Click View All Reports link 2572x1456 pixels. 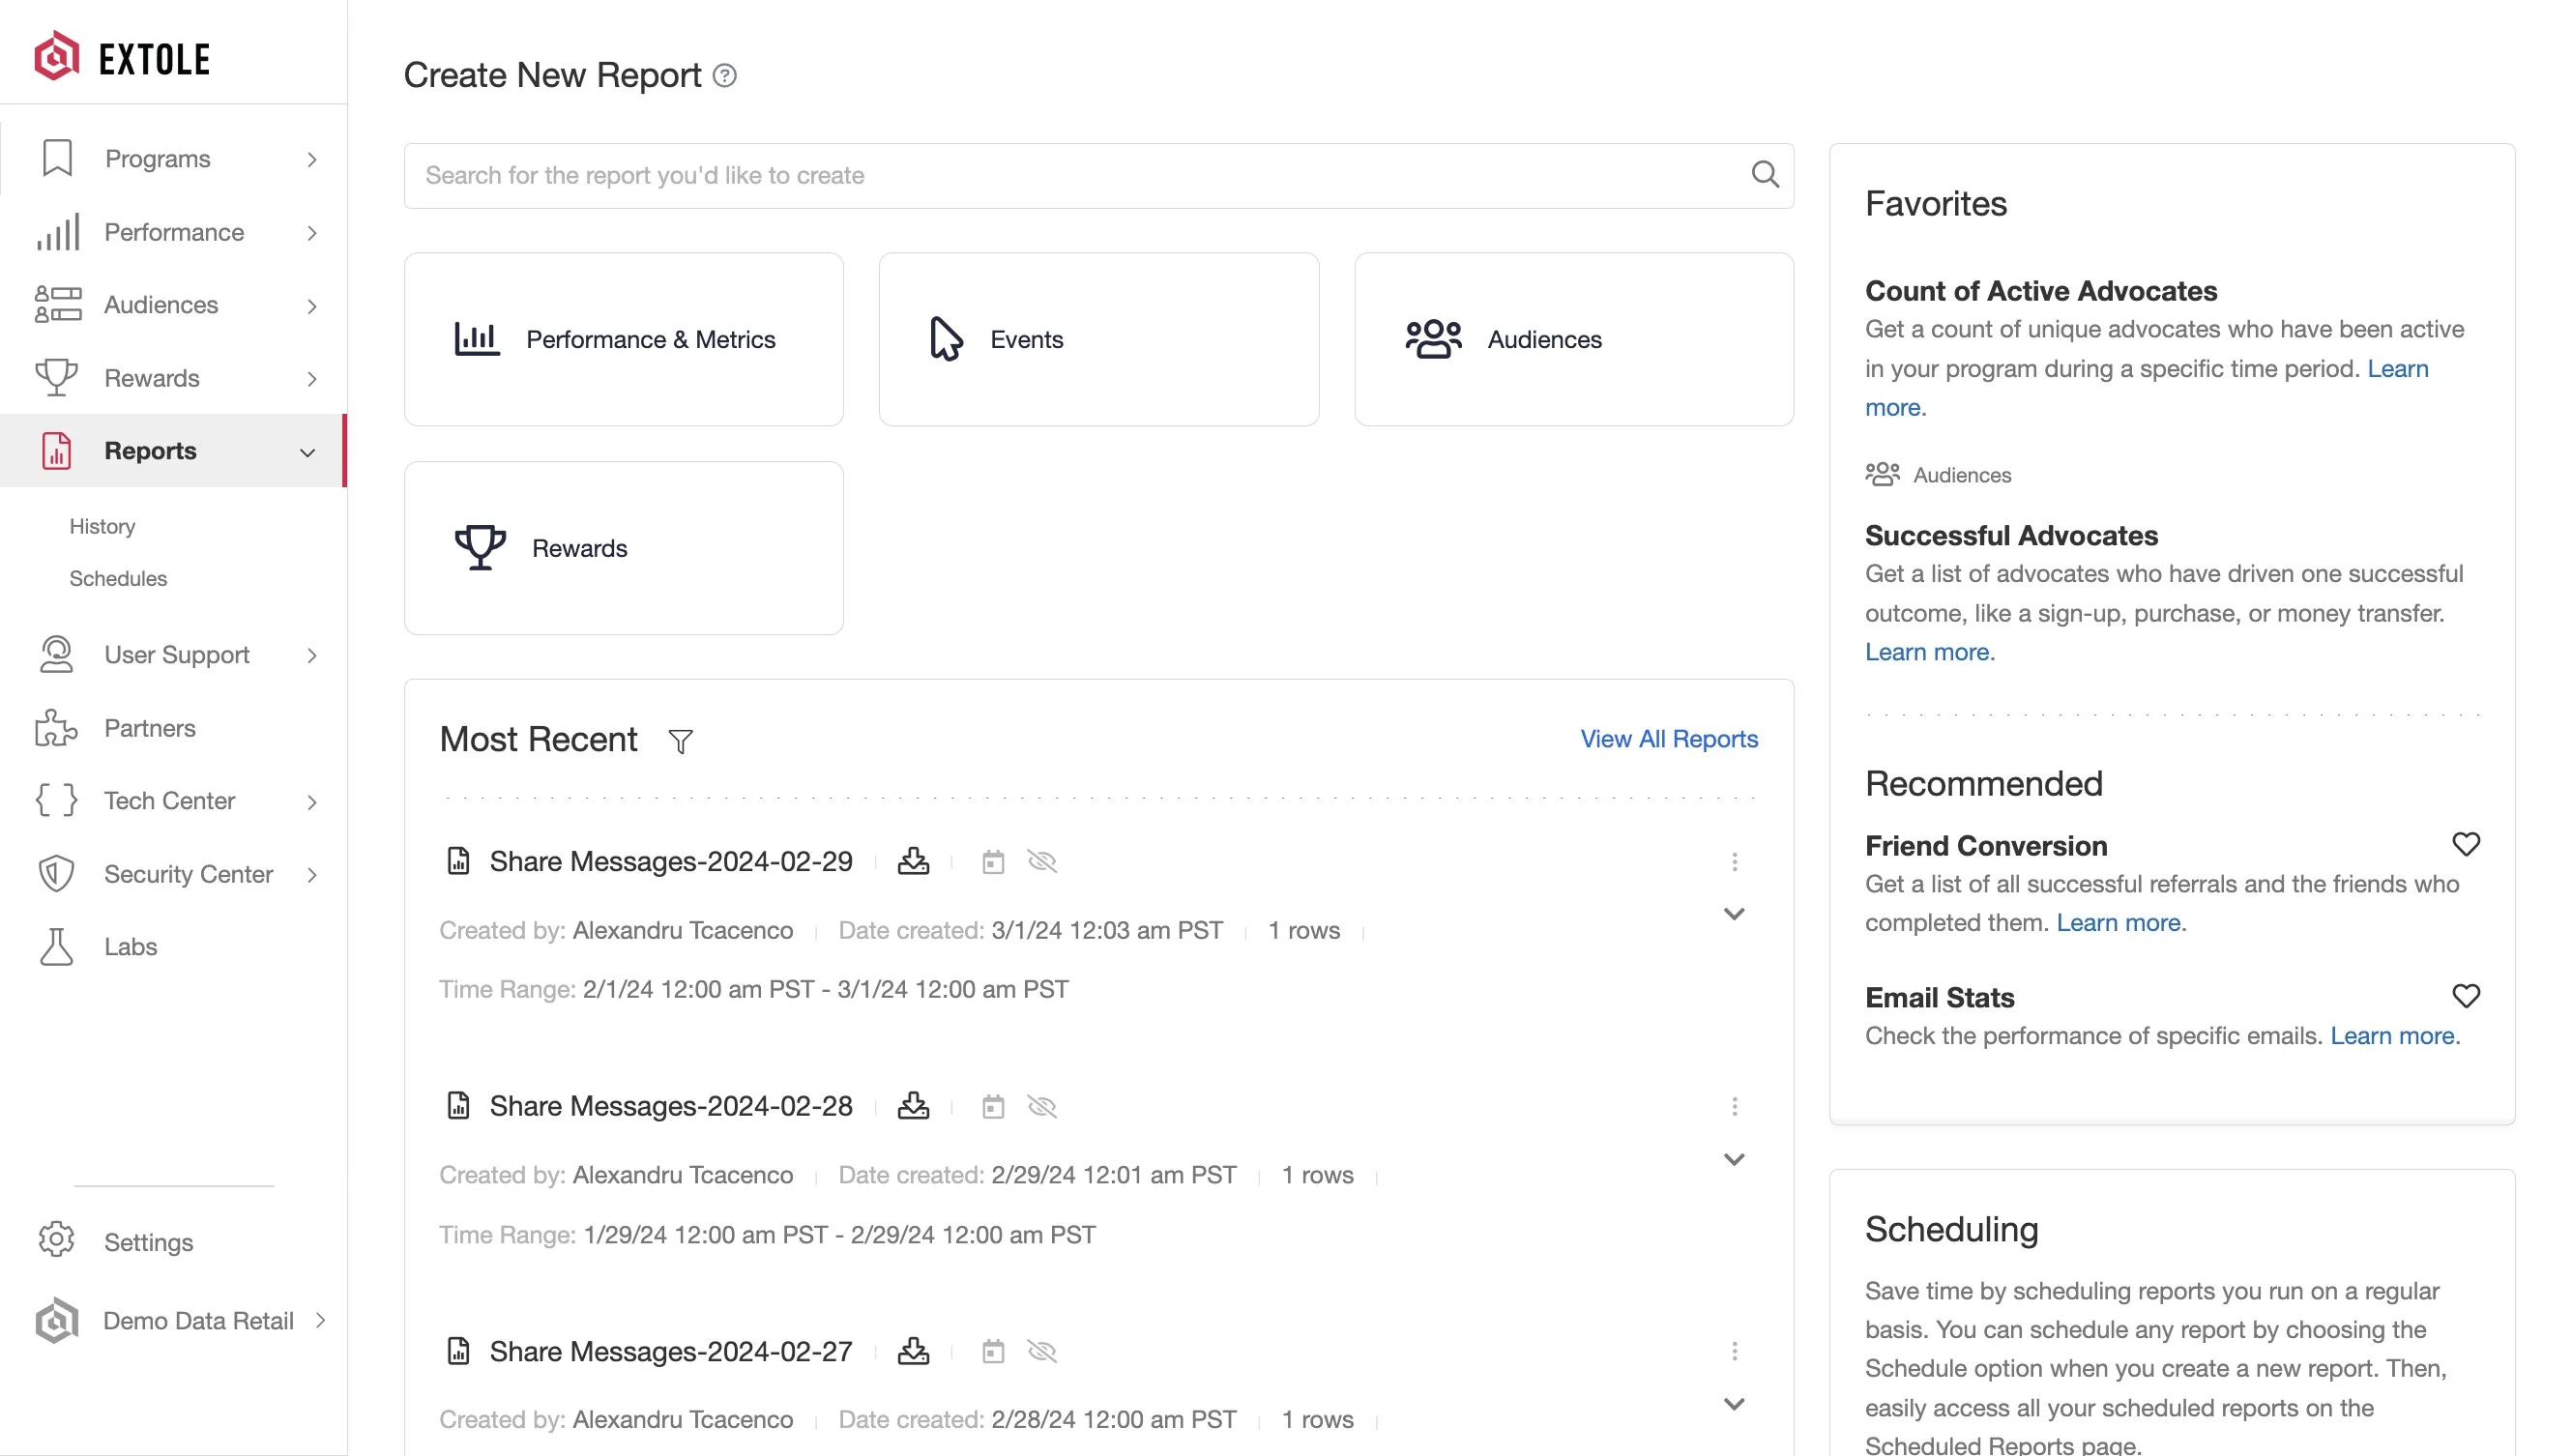click(x=1668, y=739)
